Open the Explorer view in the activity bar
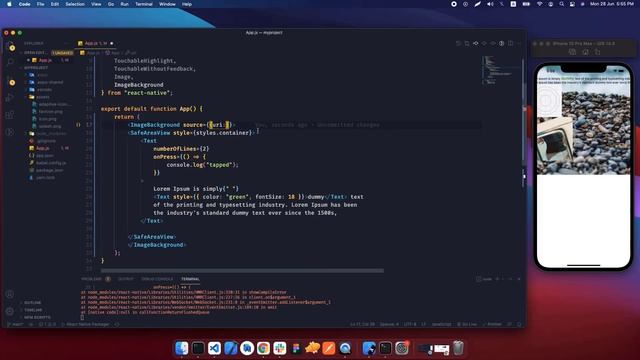 (10, 47)
